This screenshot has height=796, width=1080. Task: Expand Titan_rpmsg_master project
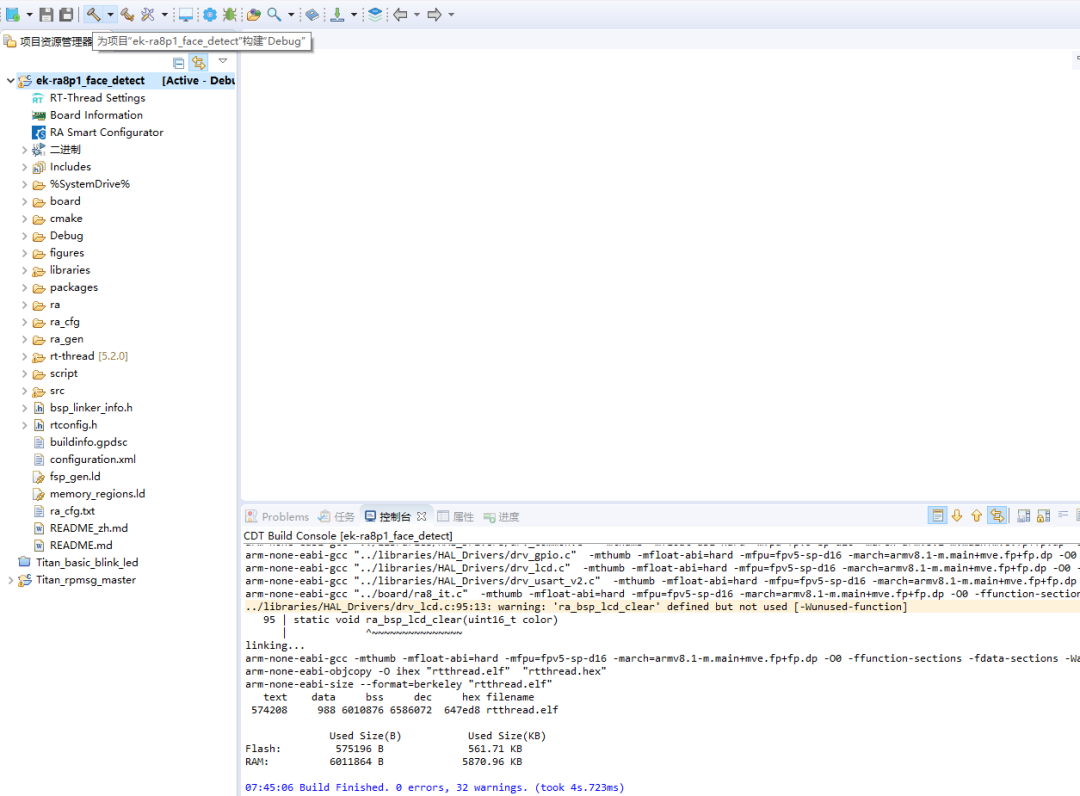click(10, 580)
